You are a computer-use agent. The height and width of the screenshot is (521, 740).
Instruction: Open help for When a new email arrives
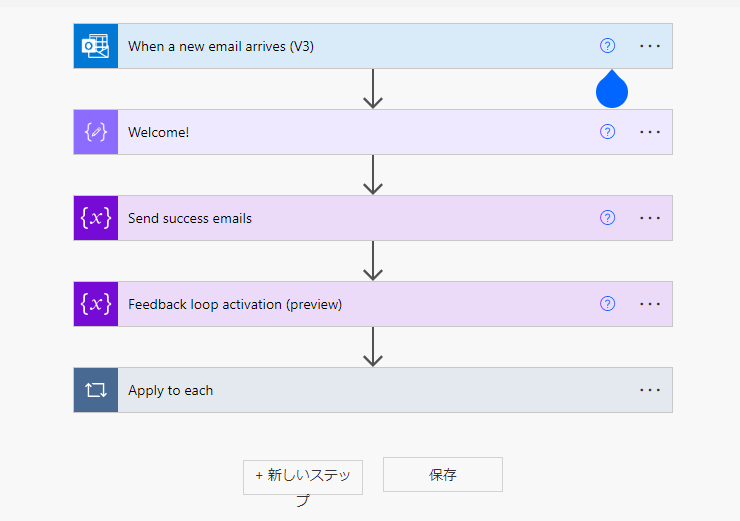[607, 46]
